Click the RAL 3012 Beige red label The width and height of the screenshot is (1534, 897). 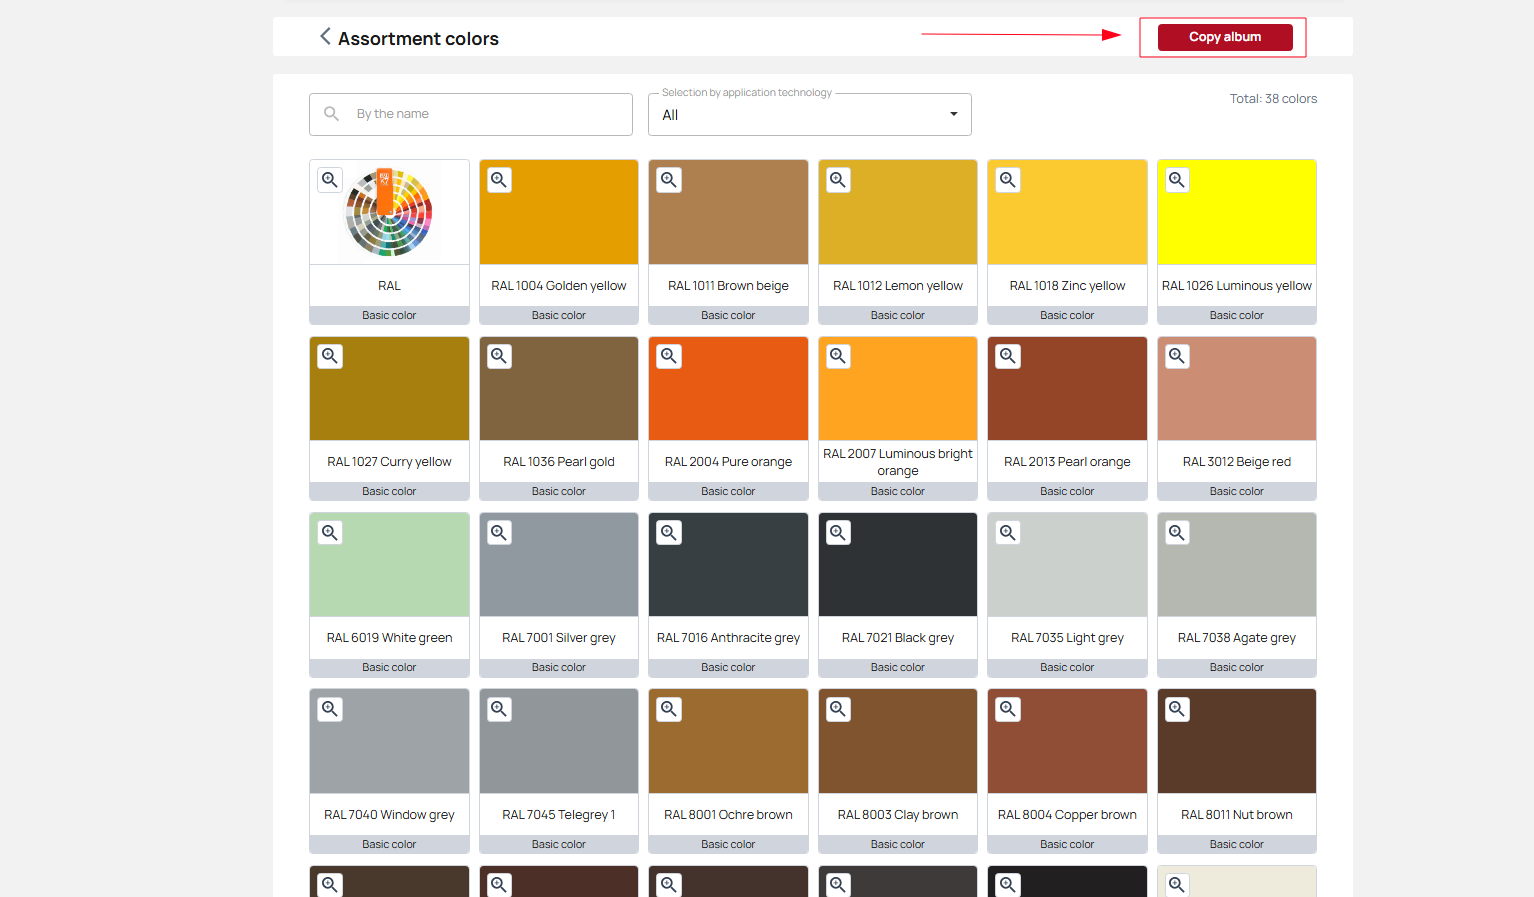click(x=1237, y=462)
